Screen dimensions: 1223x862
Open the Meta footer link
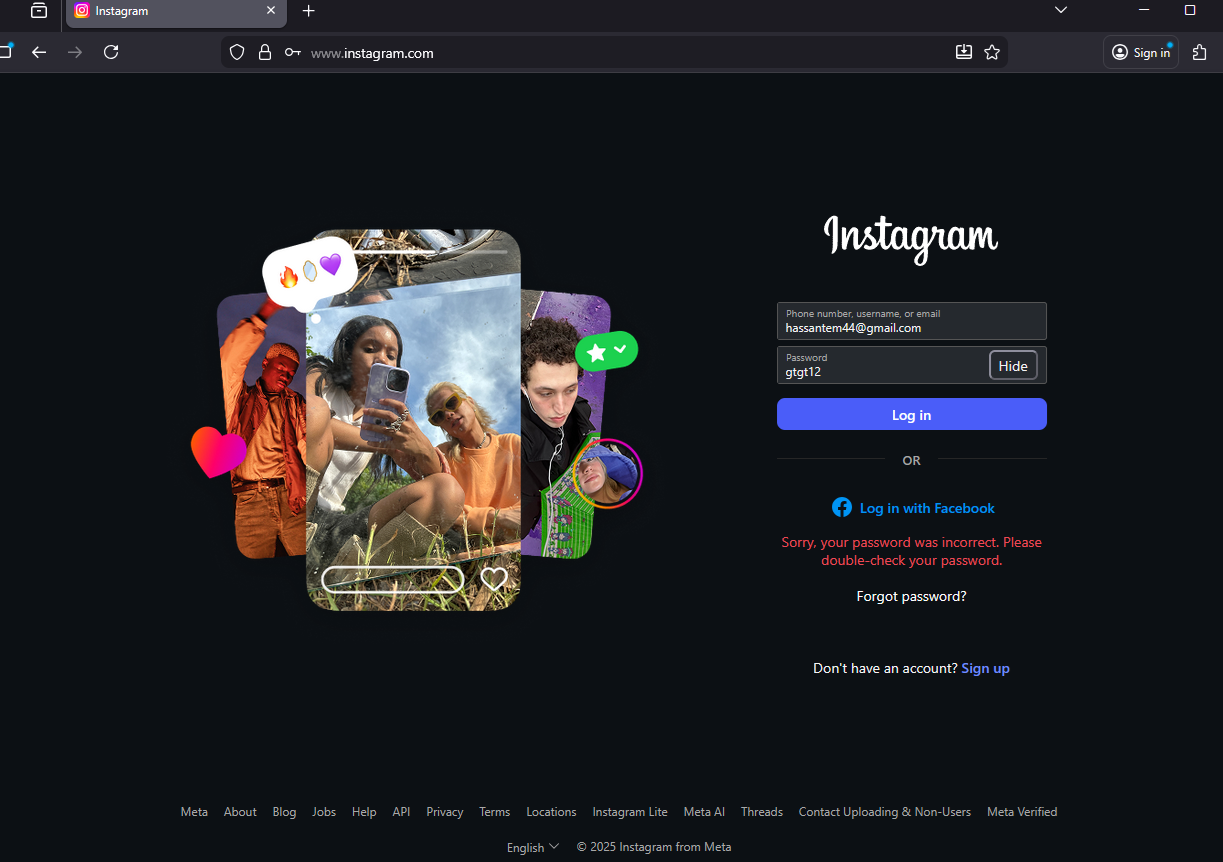coord(194,812)
